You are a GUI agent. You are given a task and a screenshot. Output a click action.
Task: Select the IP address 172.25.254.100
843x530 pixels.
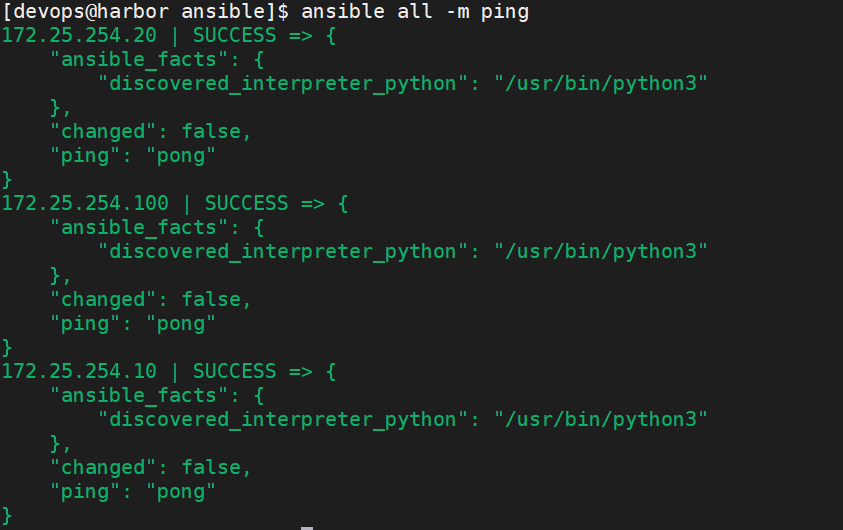(85, 203)
